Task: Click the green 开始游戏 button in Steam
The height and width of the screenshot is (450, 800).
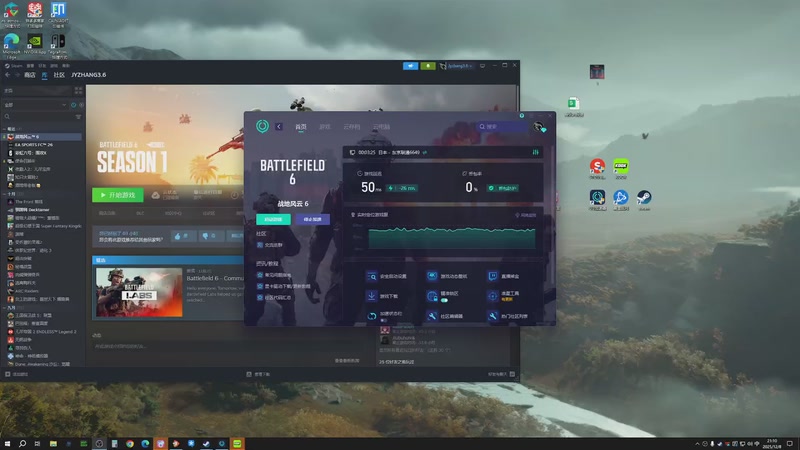Action: pos(118,195)
